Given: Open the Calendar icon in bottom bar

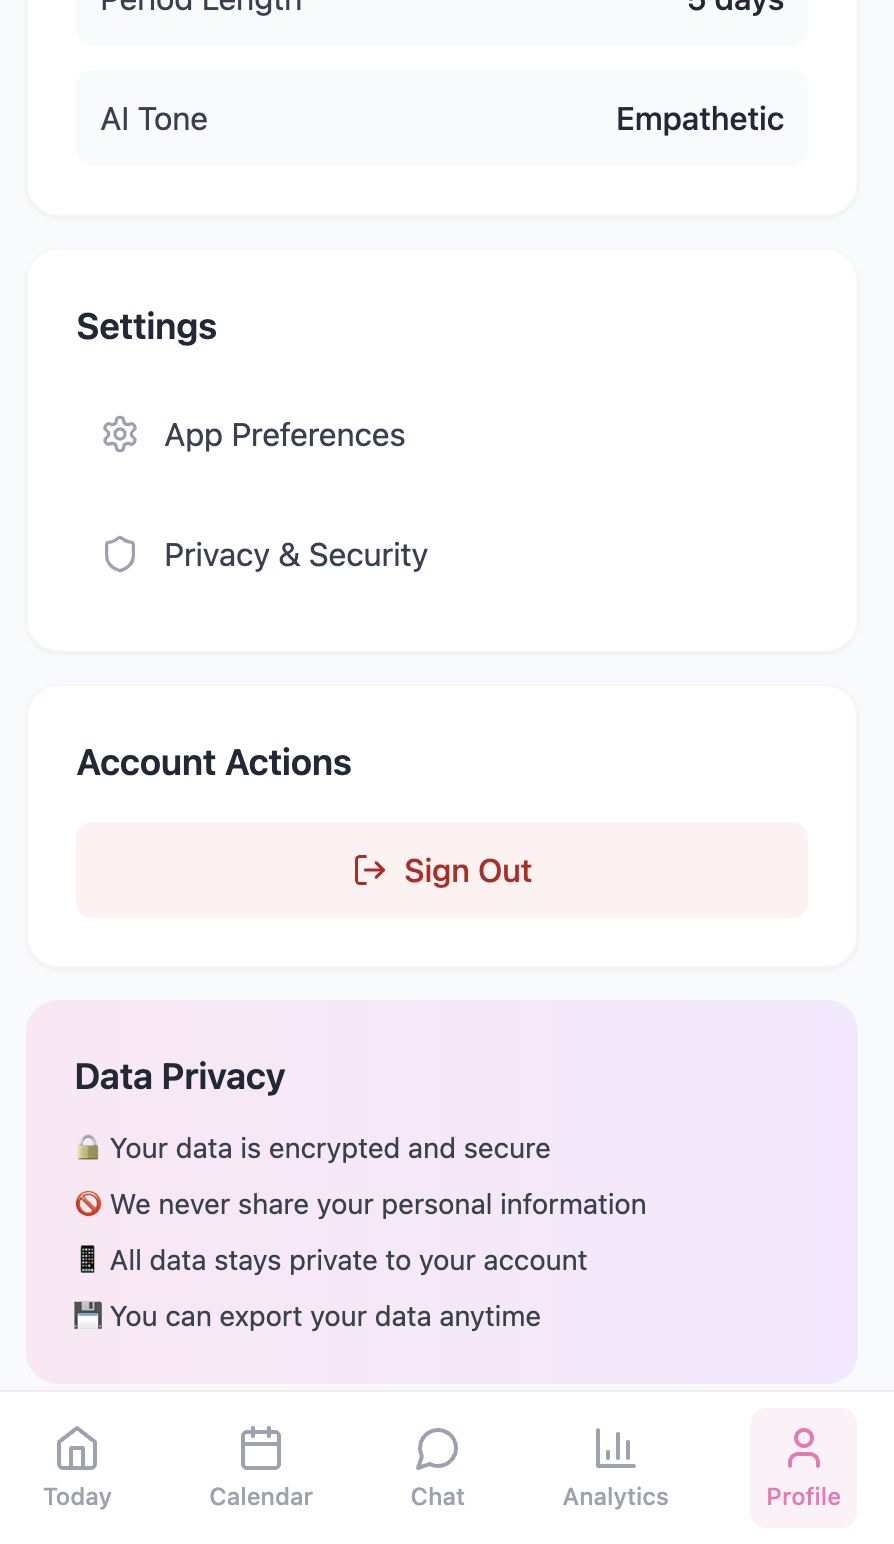Looking at the screenshot, I should [261, 1448].
